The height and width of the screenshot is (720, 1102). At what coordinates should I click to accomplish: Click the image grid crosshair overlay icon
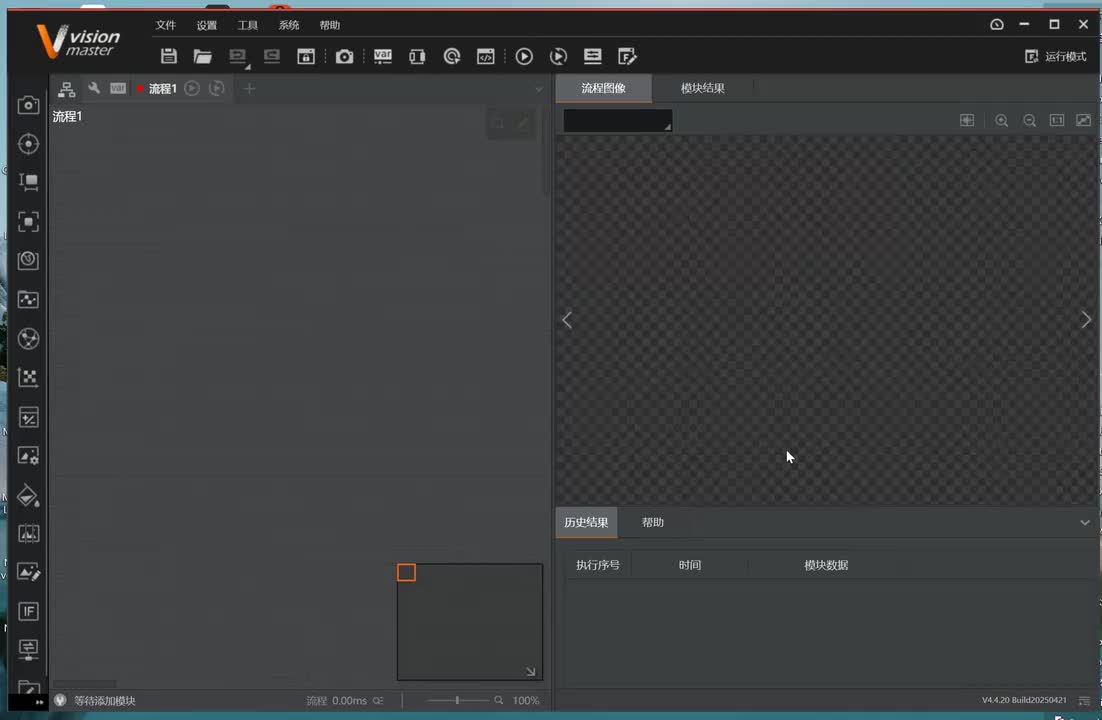(967, 120)
